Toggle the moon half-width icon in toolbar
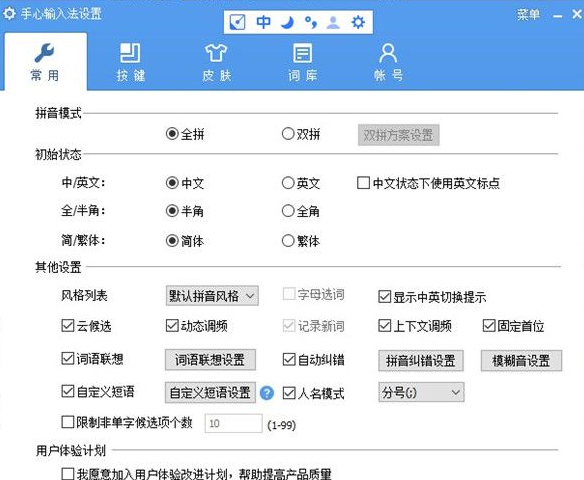Screen dimensions: 584x480 287,22
